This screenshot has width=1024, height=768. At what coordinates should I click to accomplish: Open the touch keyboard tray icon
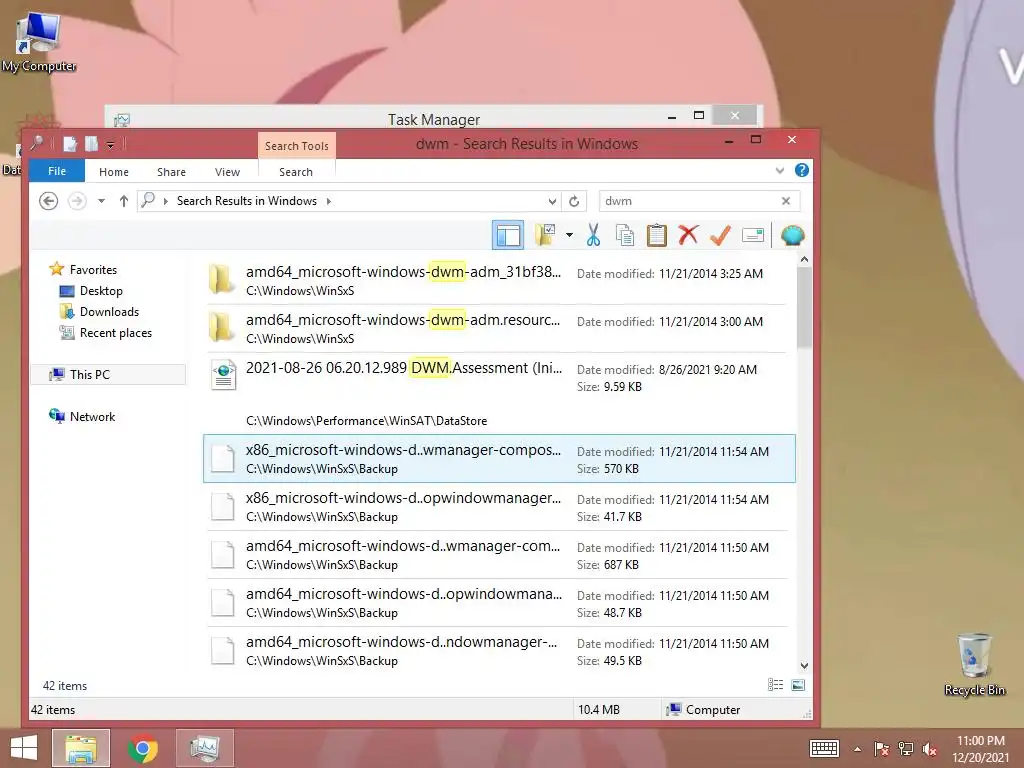(824, 748)
